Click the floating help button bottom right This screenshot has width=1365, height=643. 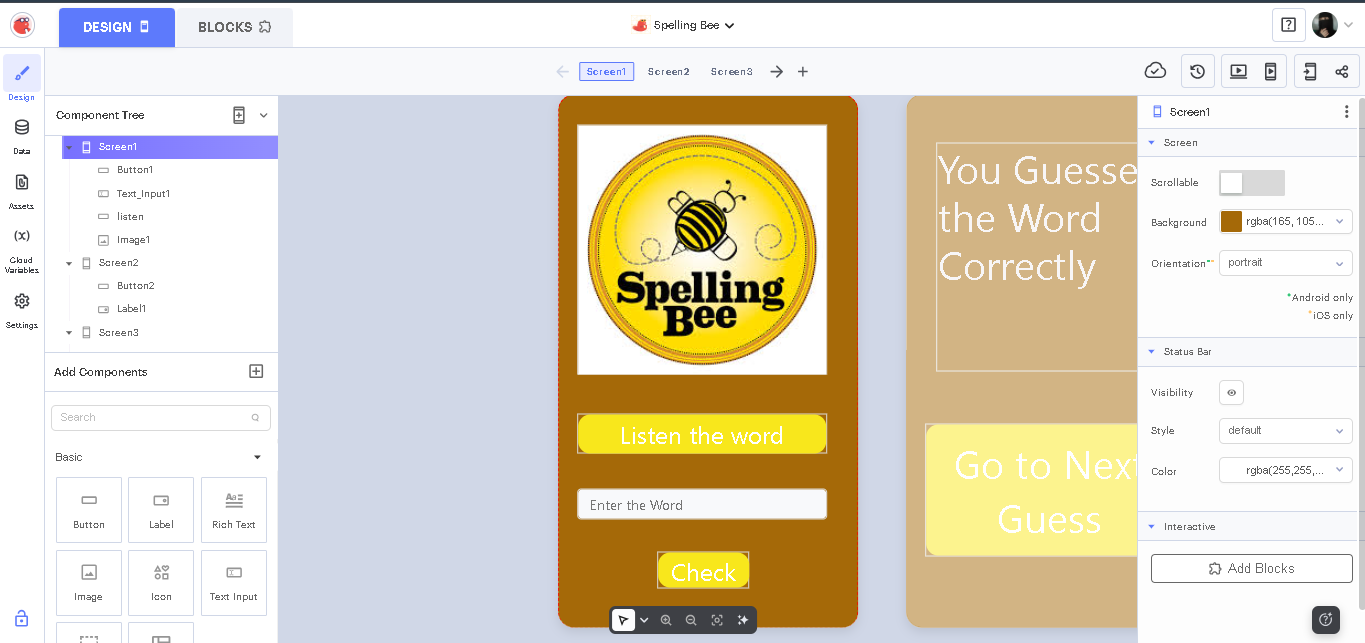(1326, 619)
